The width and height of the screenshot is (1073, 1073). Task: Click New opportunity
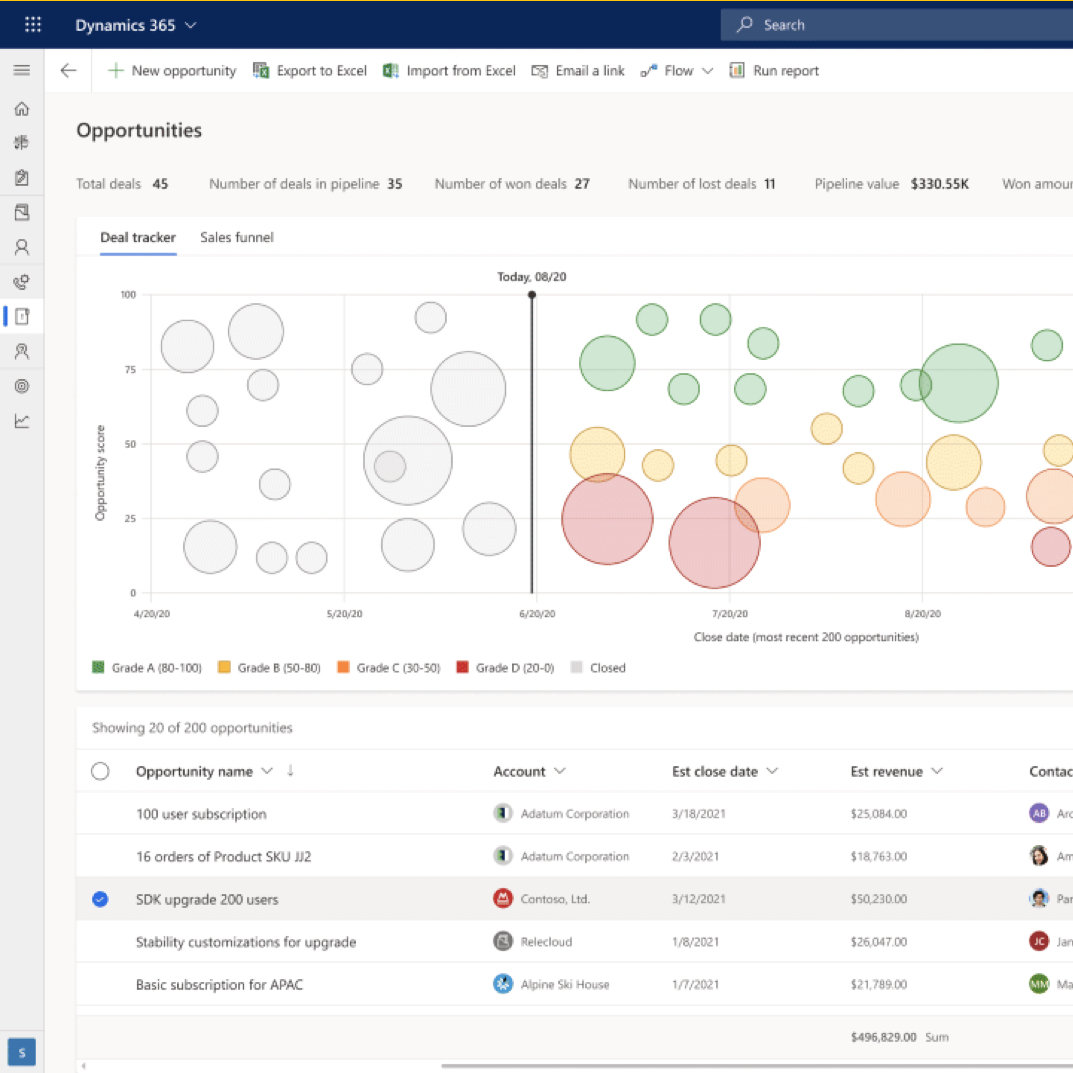click(x=170, y=70)
